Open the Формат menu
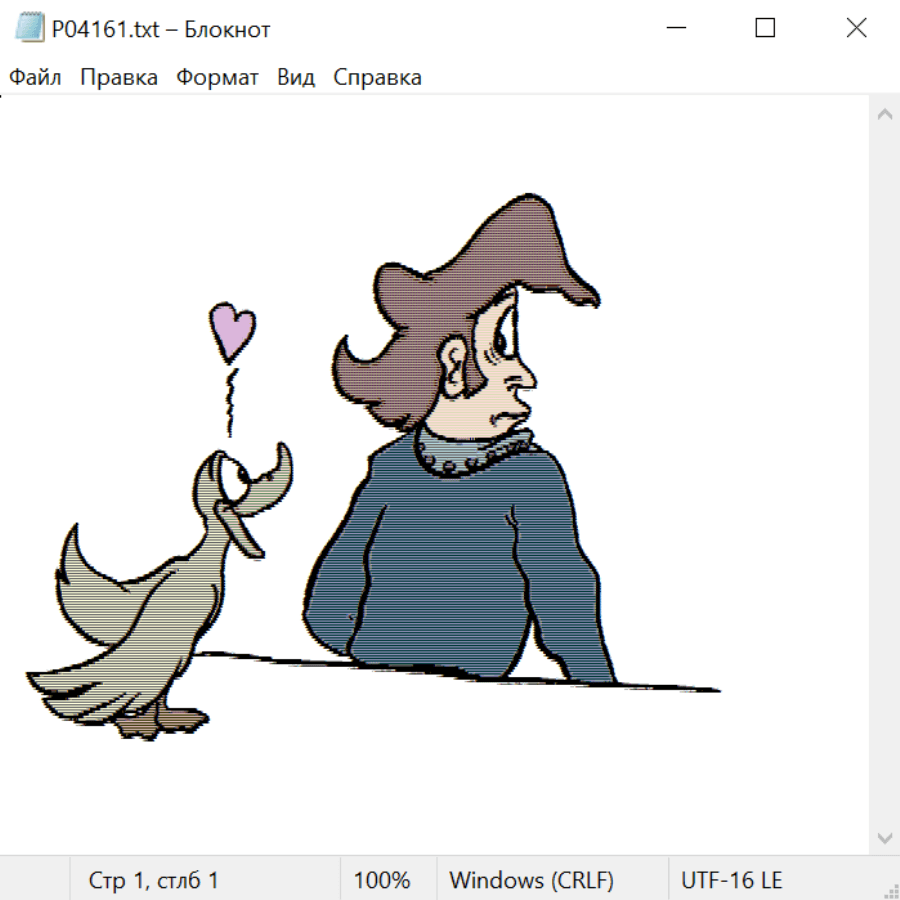This screenshot has width=900, height=900. 217,78
